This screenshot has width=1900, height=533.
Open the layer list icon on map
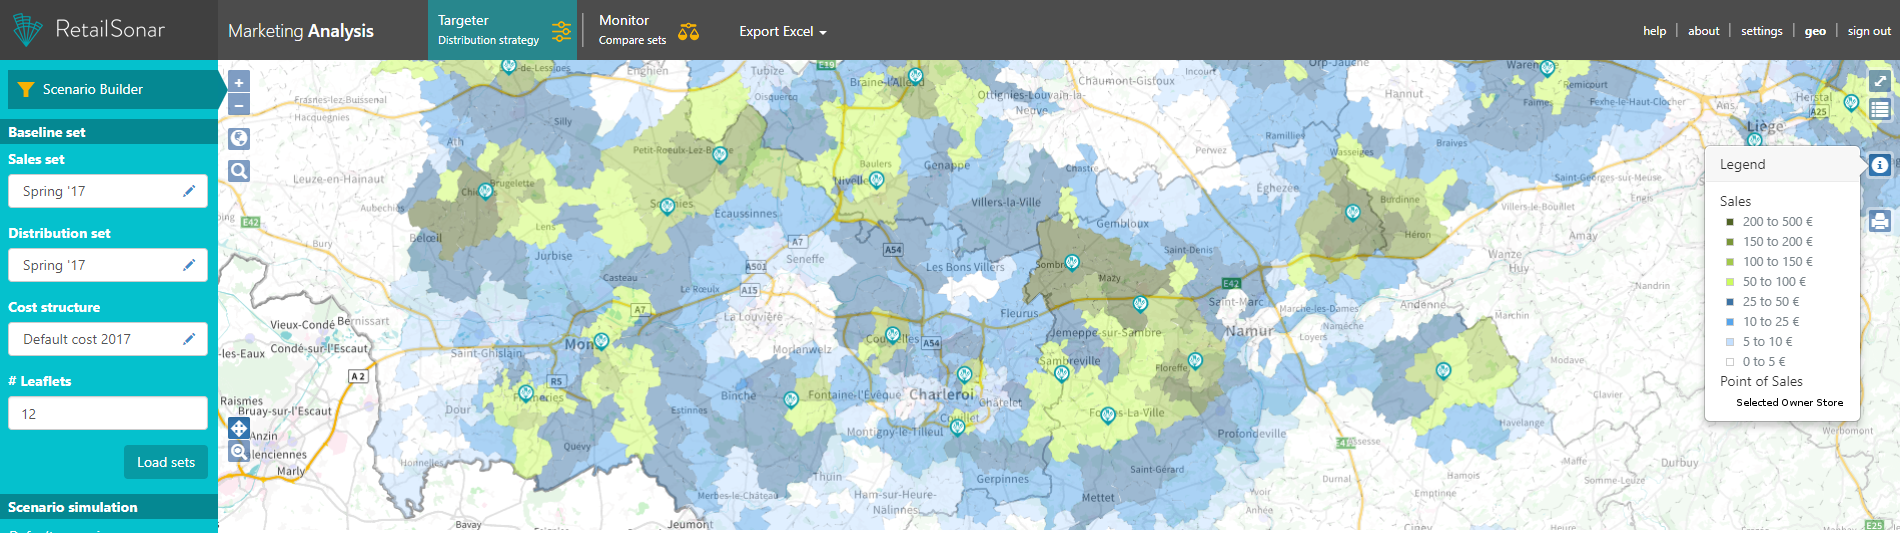1880,110
